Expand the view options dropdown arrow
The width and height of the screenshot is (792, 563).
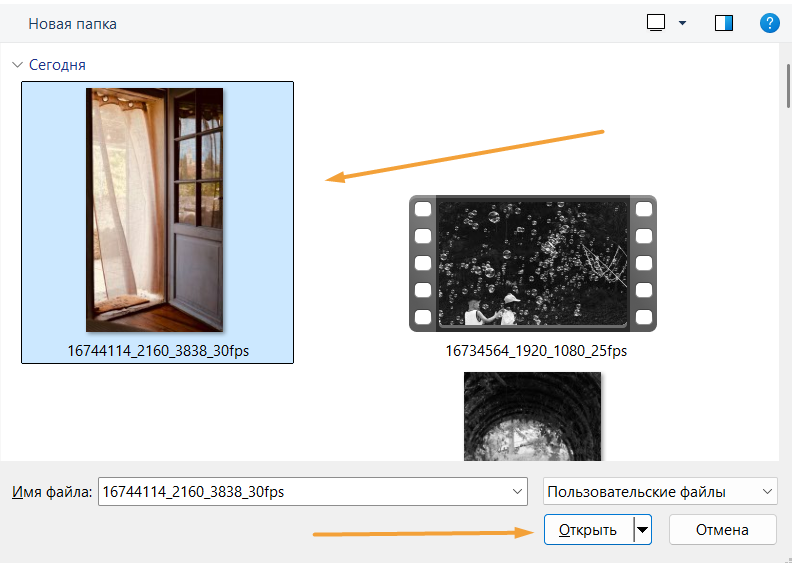[x=682, y=23]
